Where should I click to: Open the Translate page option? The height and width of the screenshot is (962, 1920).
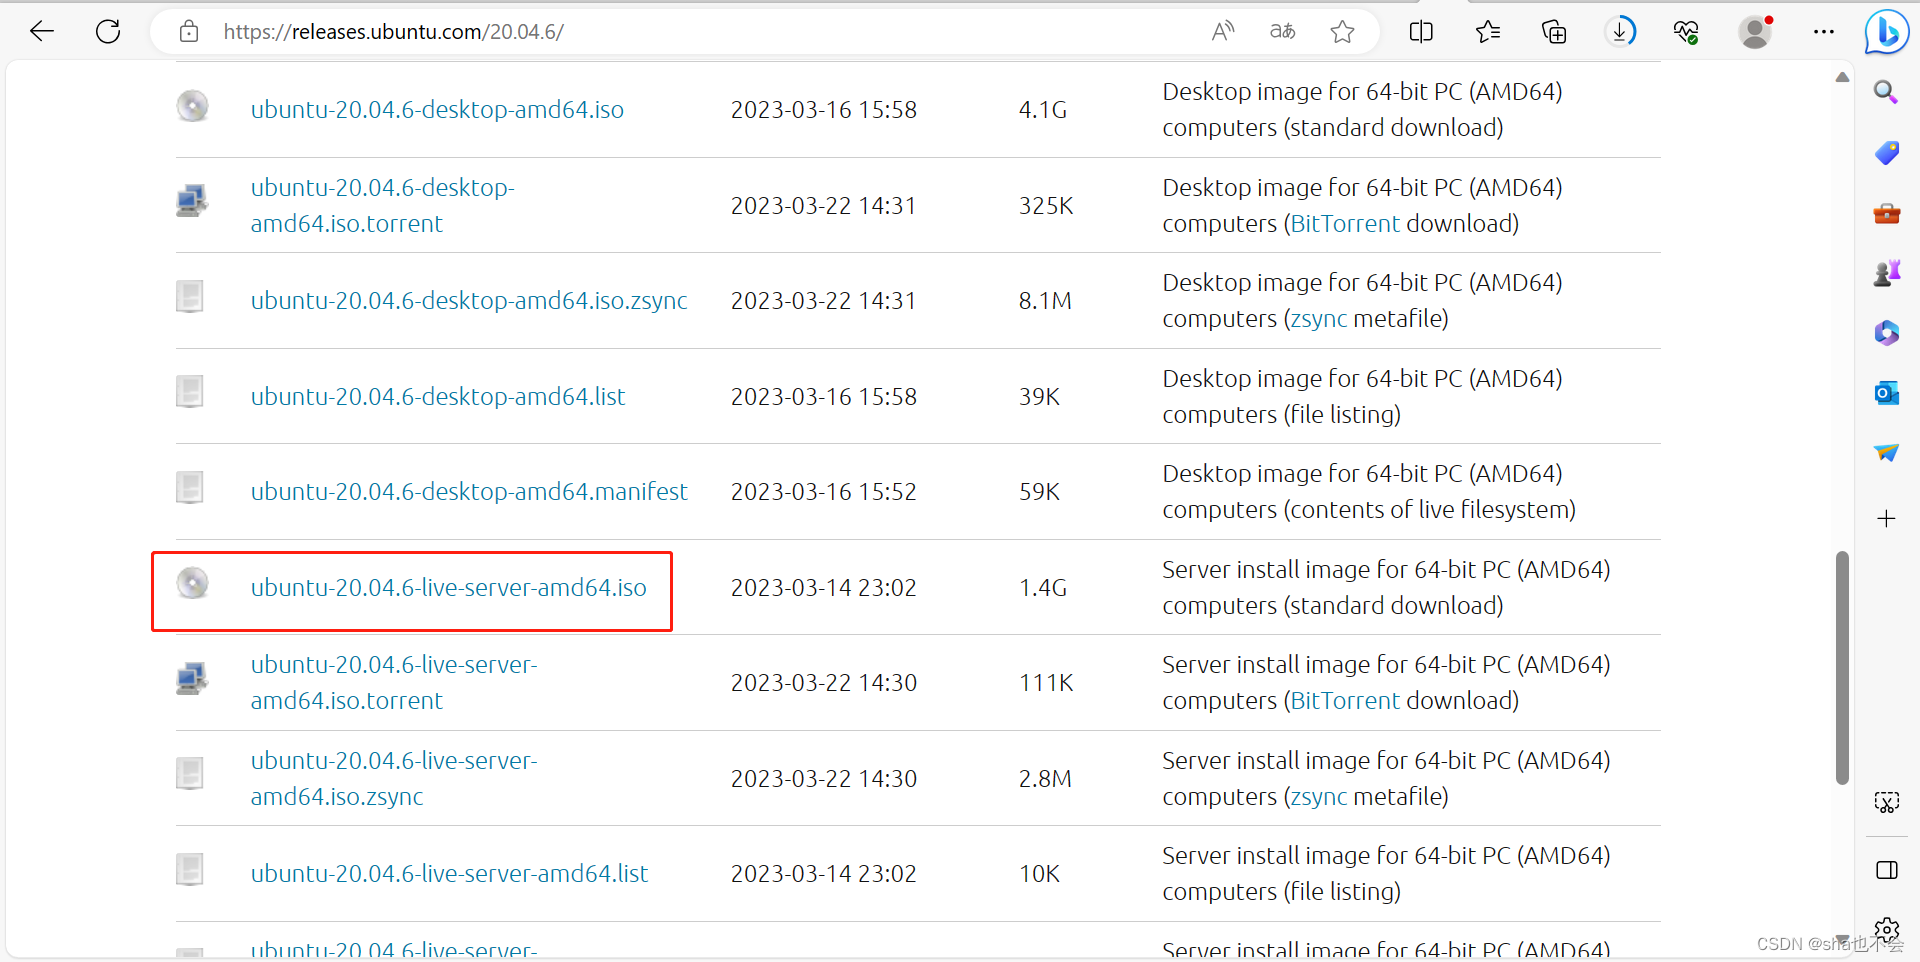tap(1282, 32)
